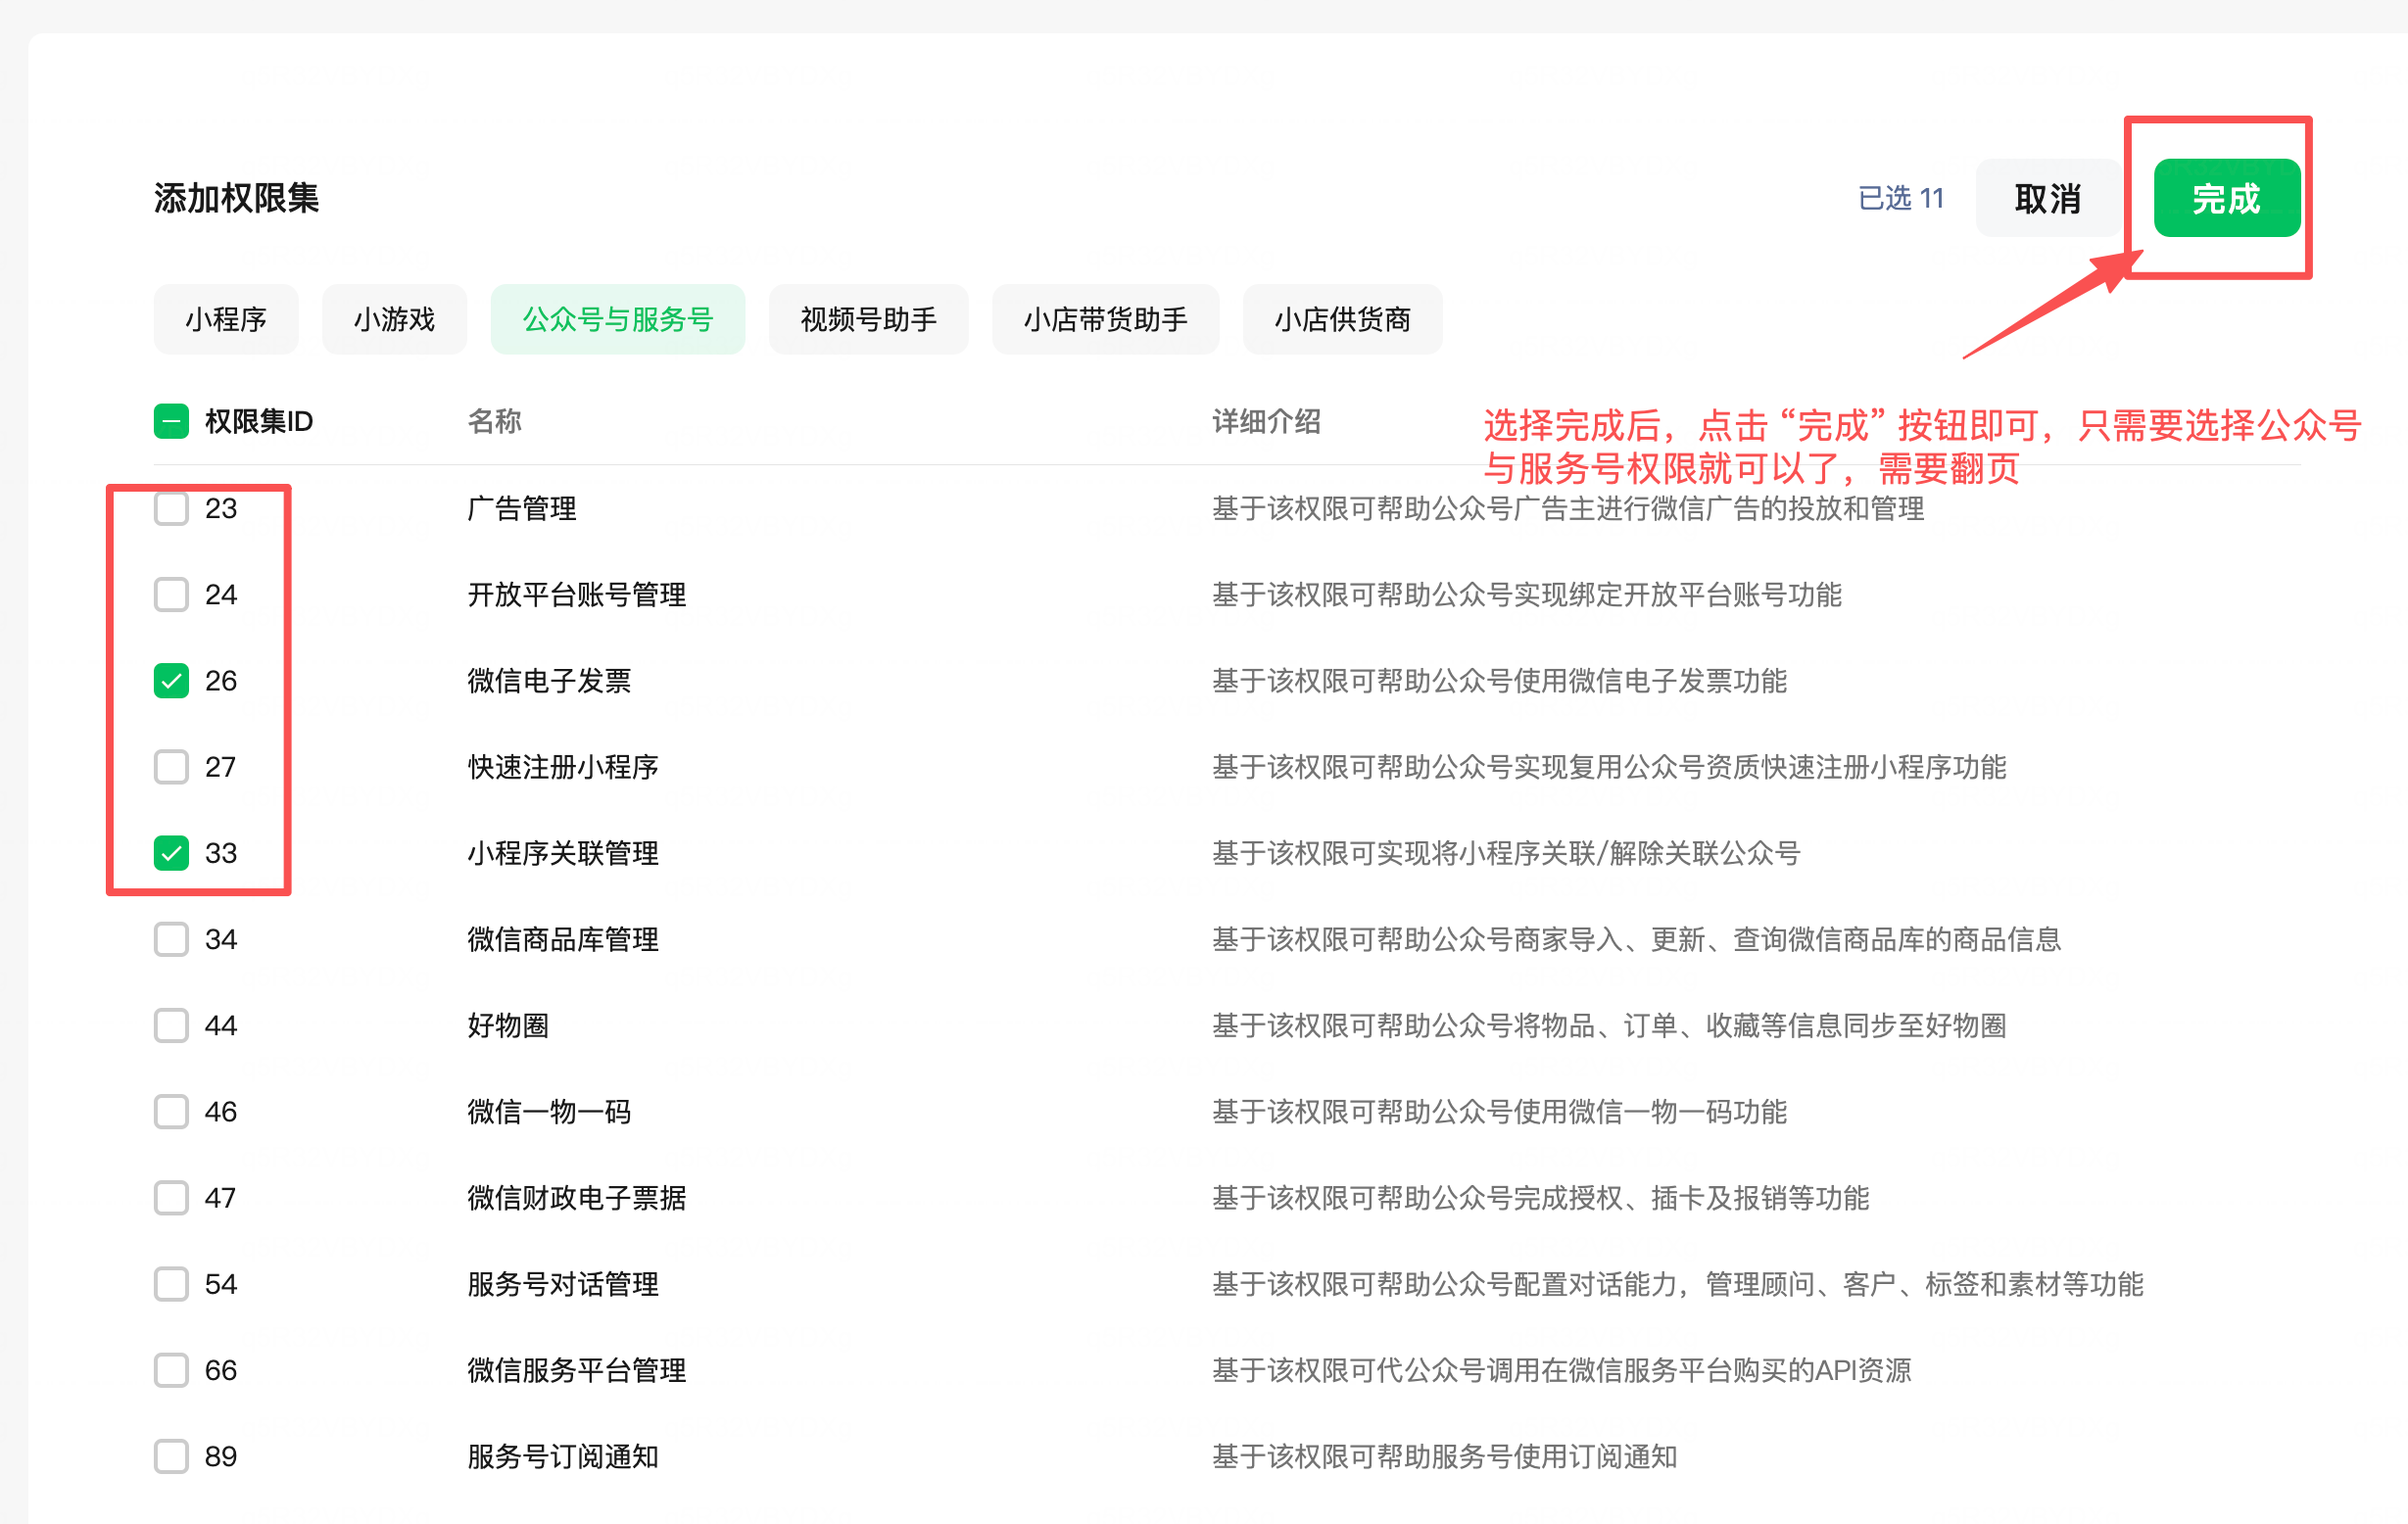Select checkbox for ID 44 好物圈
Image resolution: width=2408 pixels, height=1524 pixels.
point(171,1025)
